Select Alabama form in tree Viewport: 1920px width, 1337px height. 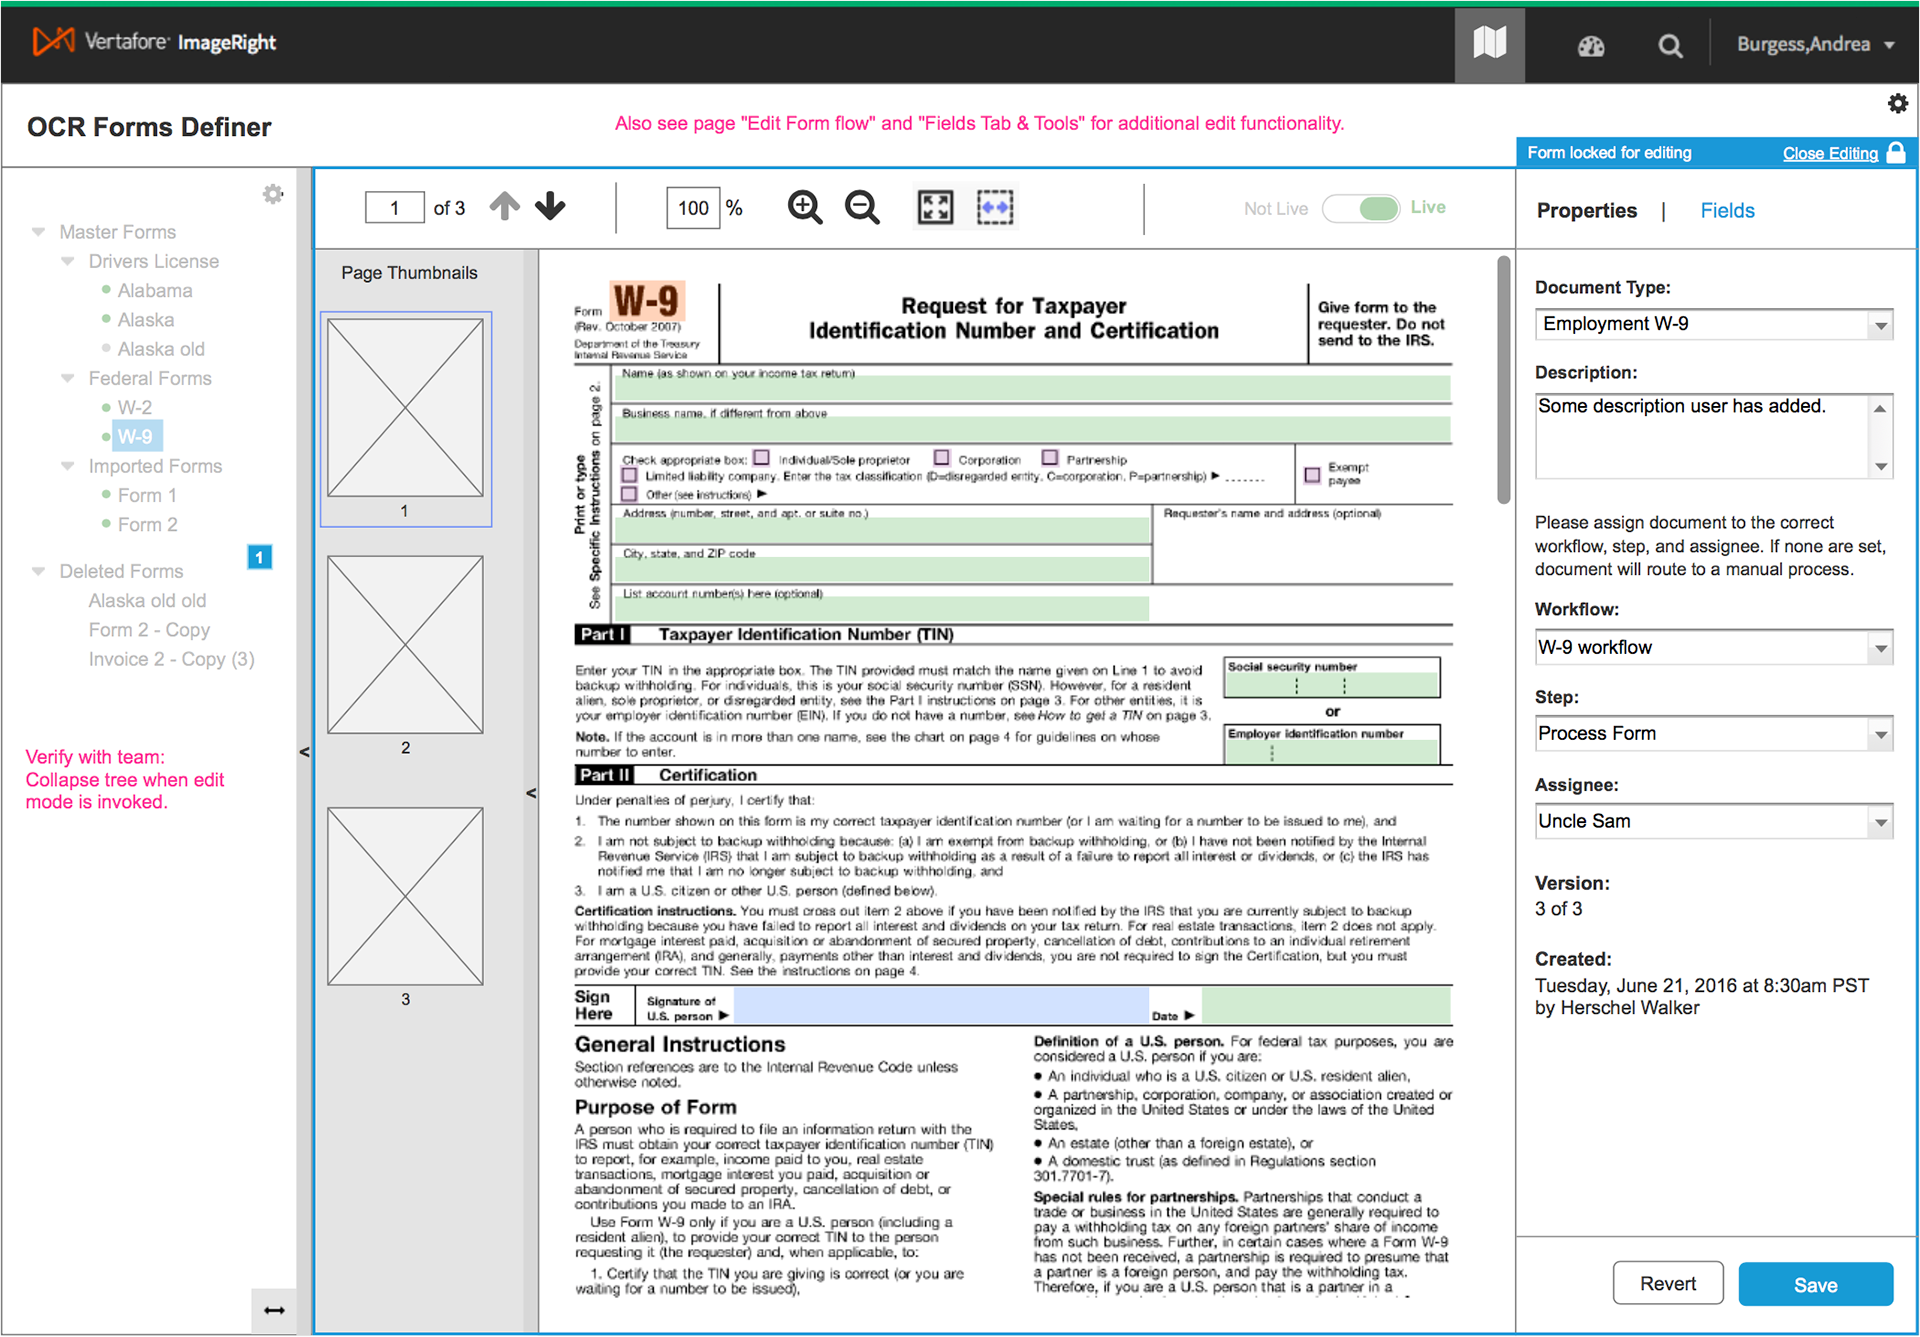coord(155,291)
